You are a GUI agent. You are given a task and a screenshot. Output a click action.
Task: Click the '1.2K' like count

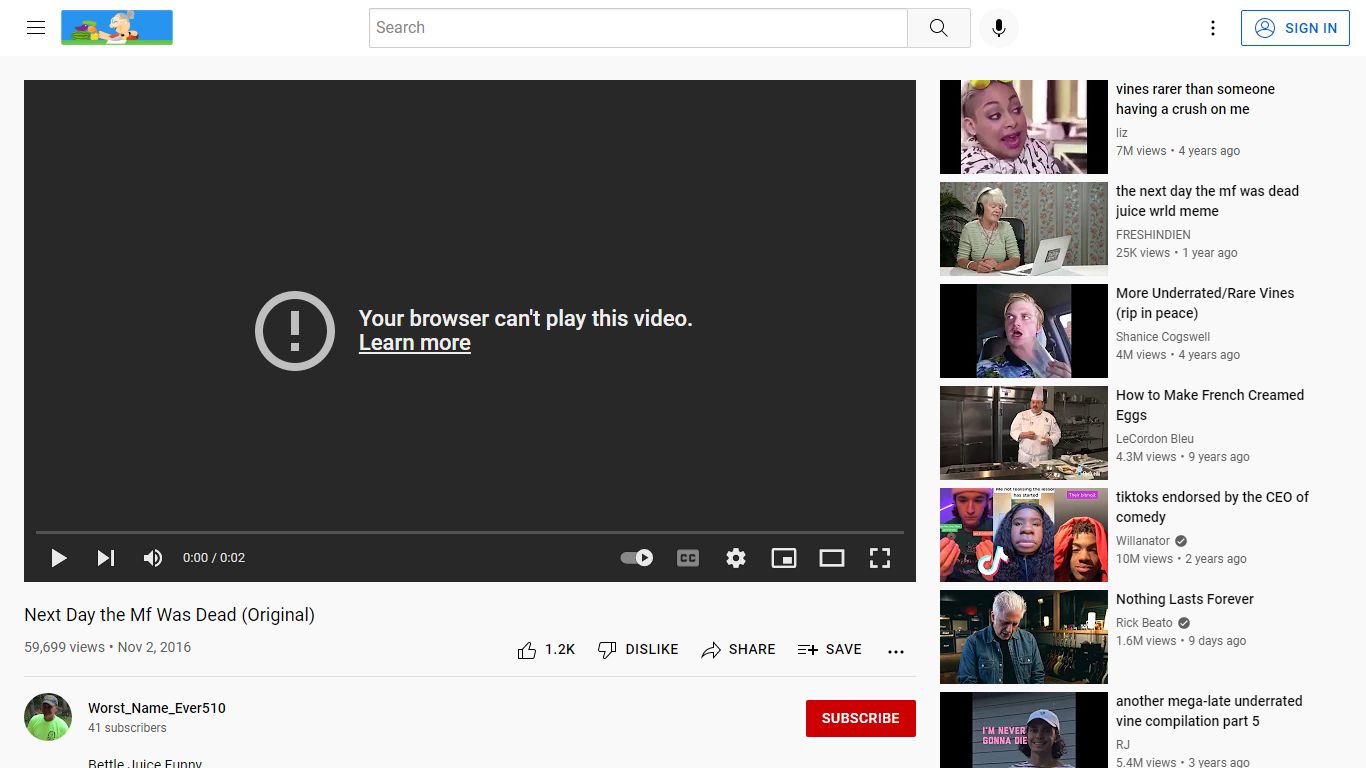[560, 650]
